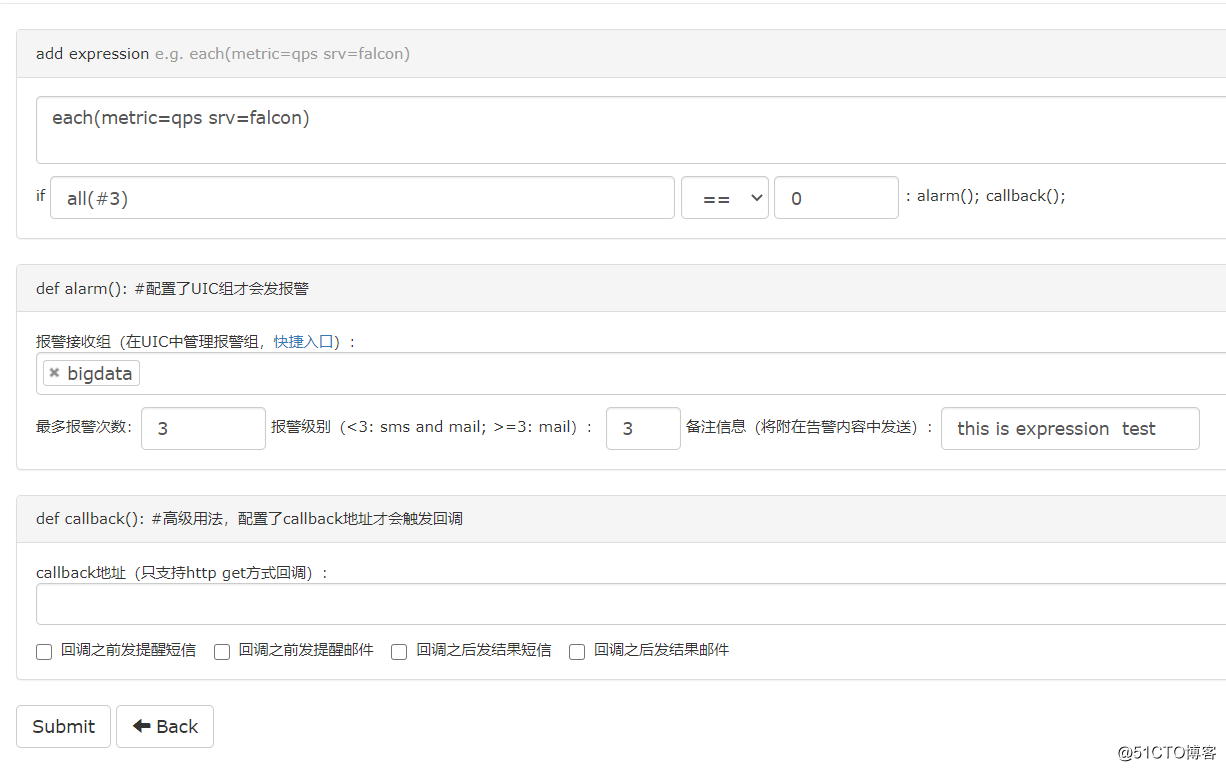This screenshot has height=771, width=1226.
Task: Tick the 回调之后发结果邮件 checkbox
Action: (x=577, y=652)
